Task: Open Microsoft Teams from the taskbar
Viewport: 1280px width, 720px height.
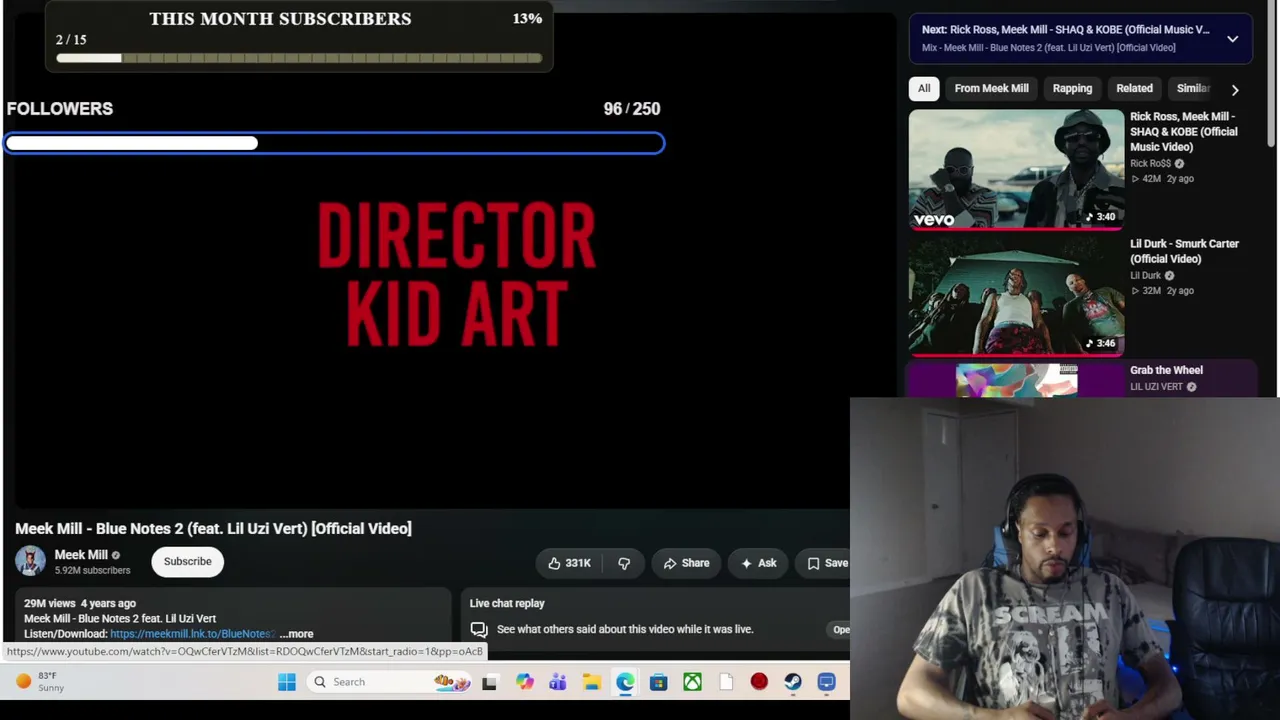Action: pos(558,682)
